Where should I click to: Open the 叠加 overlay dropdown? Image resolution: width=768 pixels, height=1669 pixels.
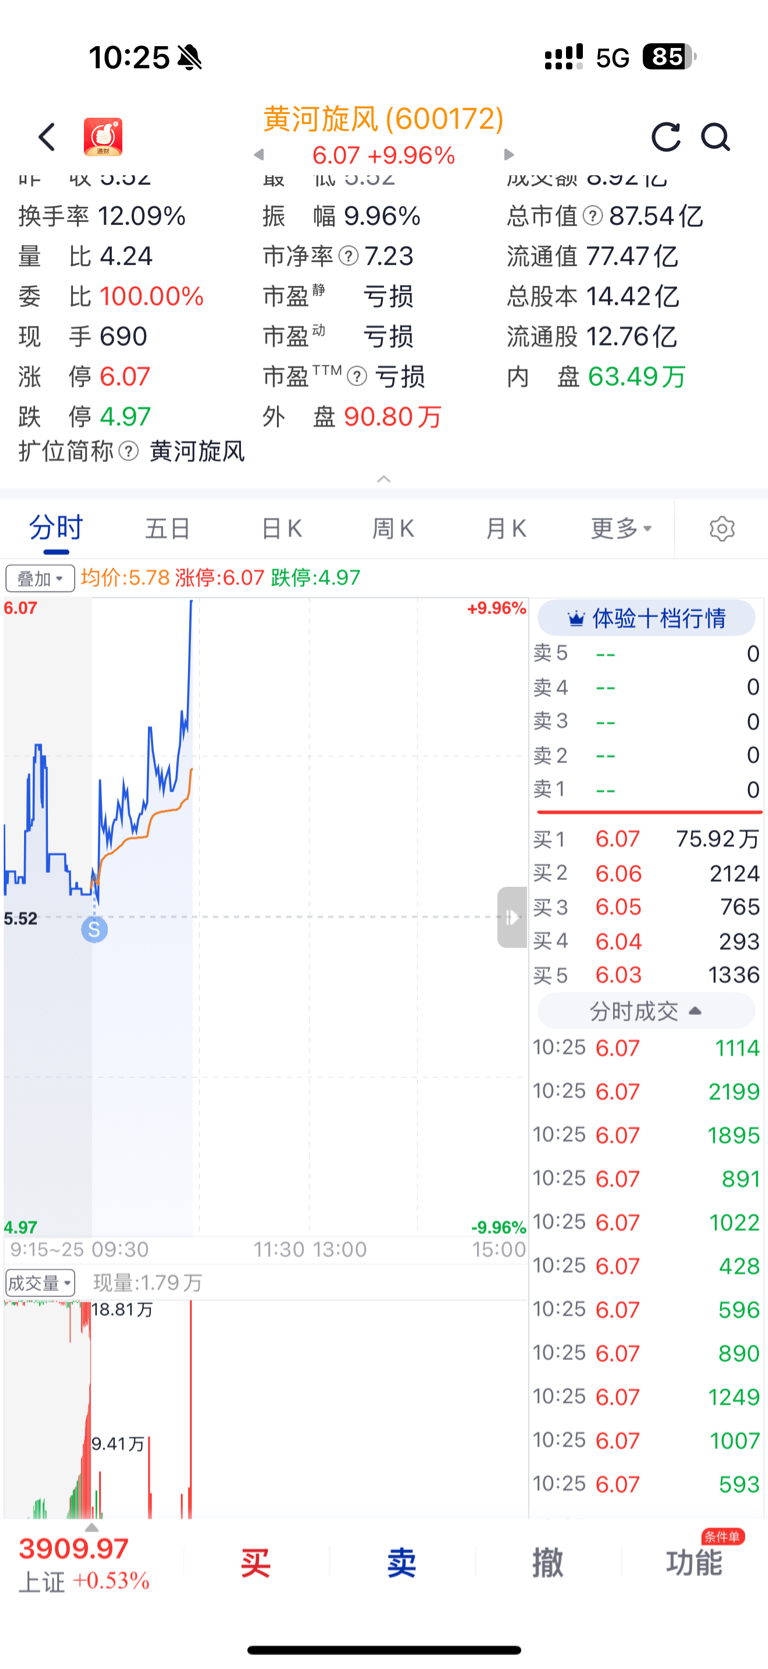(x=40, y=578)
